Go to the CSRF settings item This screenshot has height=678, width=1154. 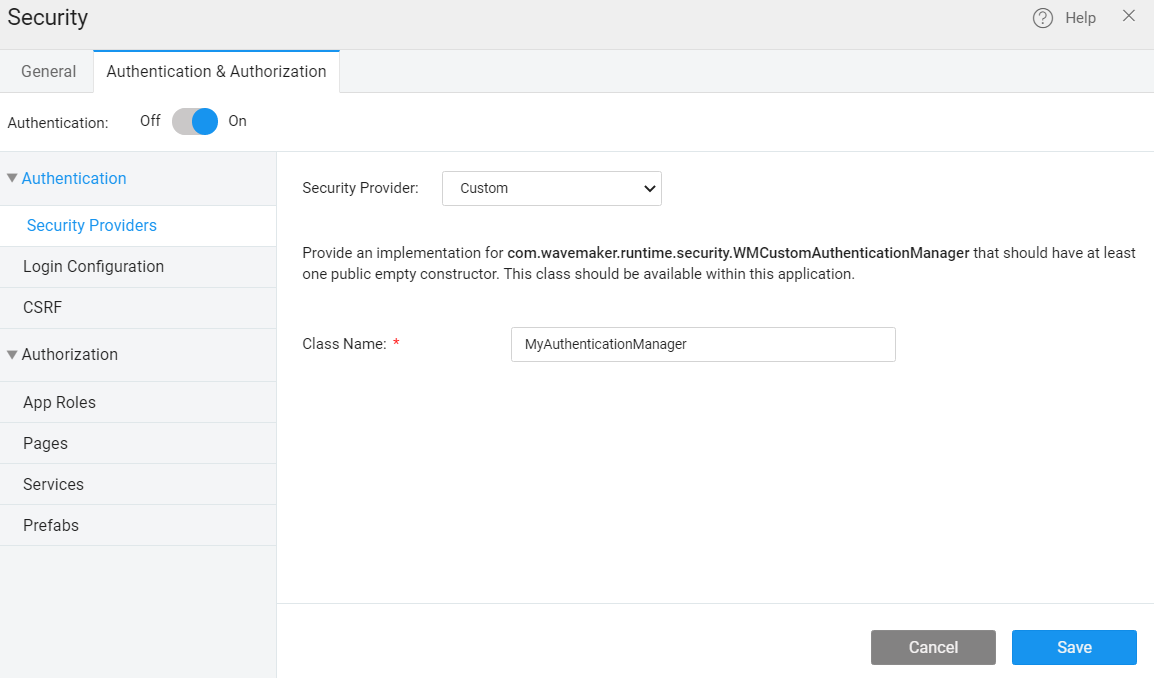[x=43, y=308]
